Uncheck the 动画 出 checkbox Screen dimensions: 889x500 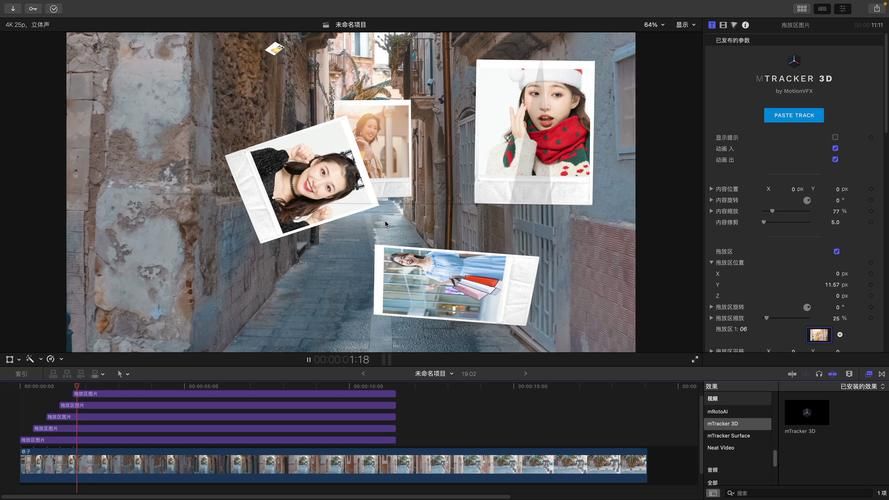(835, 159)
